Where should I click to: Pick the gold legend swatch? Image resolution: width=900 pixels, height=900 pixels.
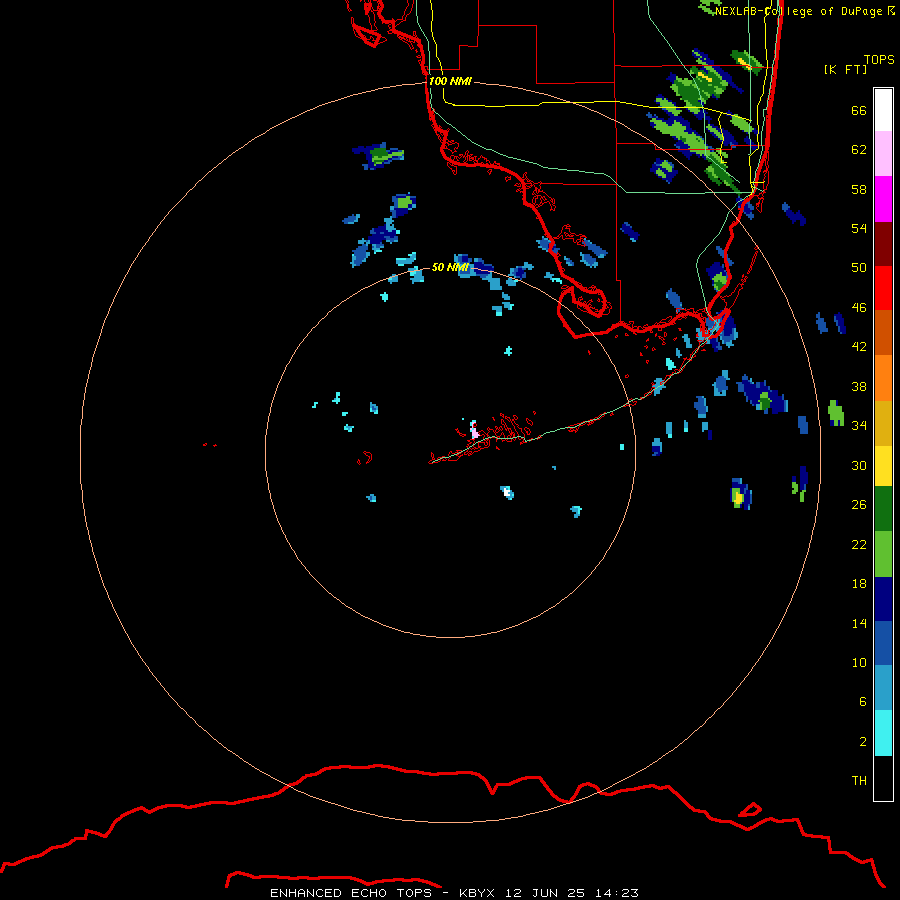(883, 423)
